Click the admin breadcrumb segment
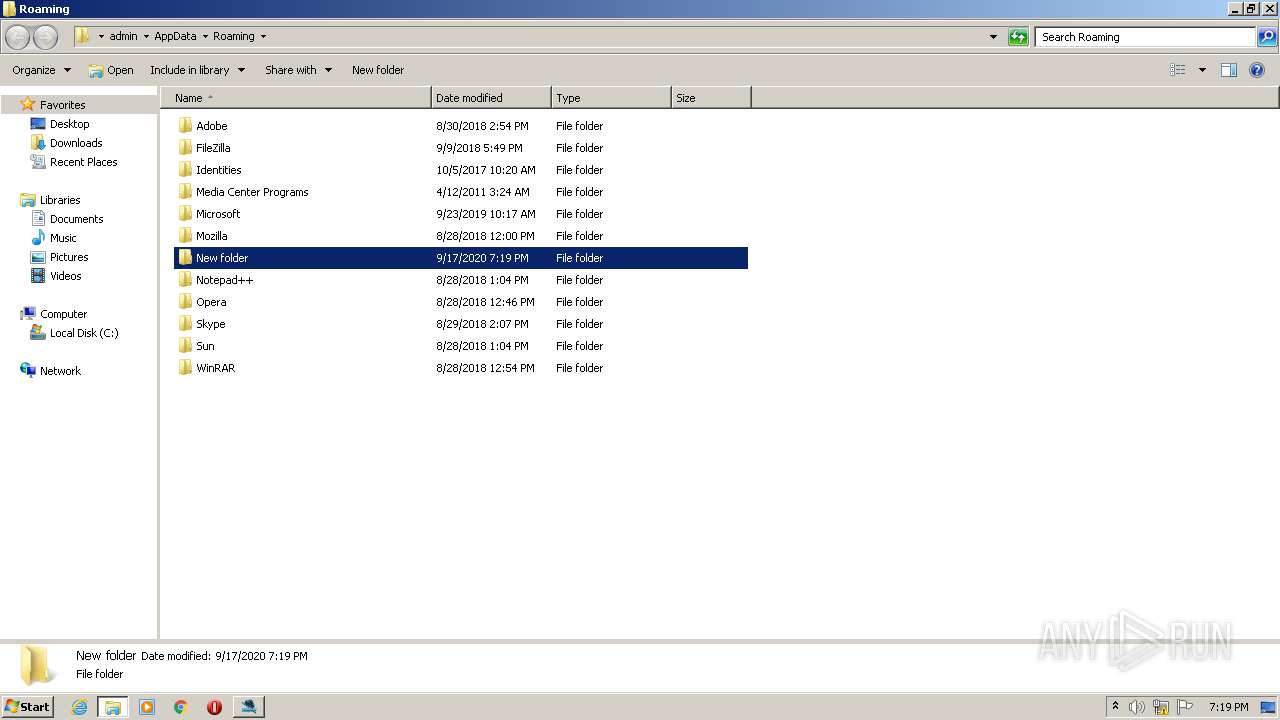 123,36
